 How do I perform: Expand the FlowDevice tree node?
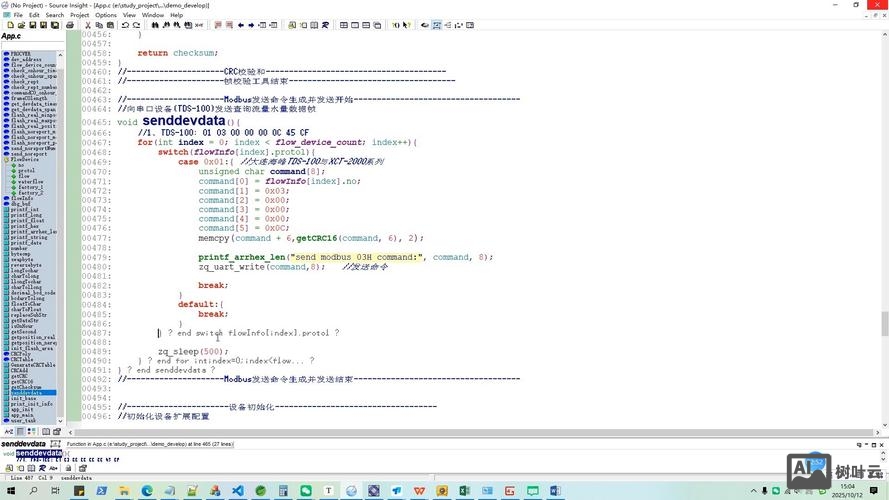click(x=5, y=159)
